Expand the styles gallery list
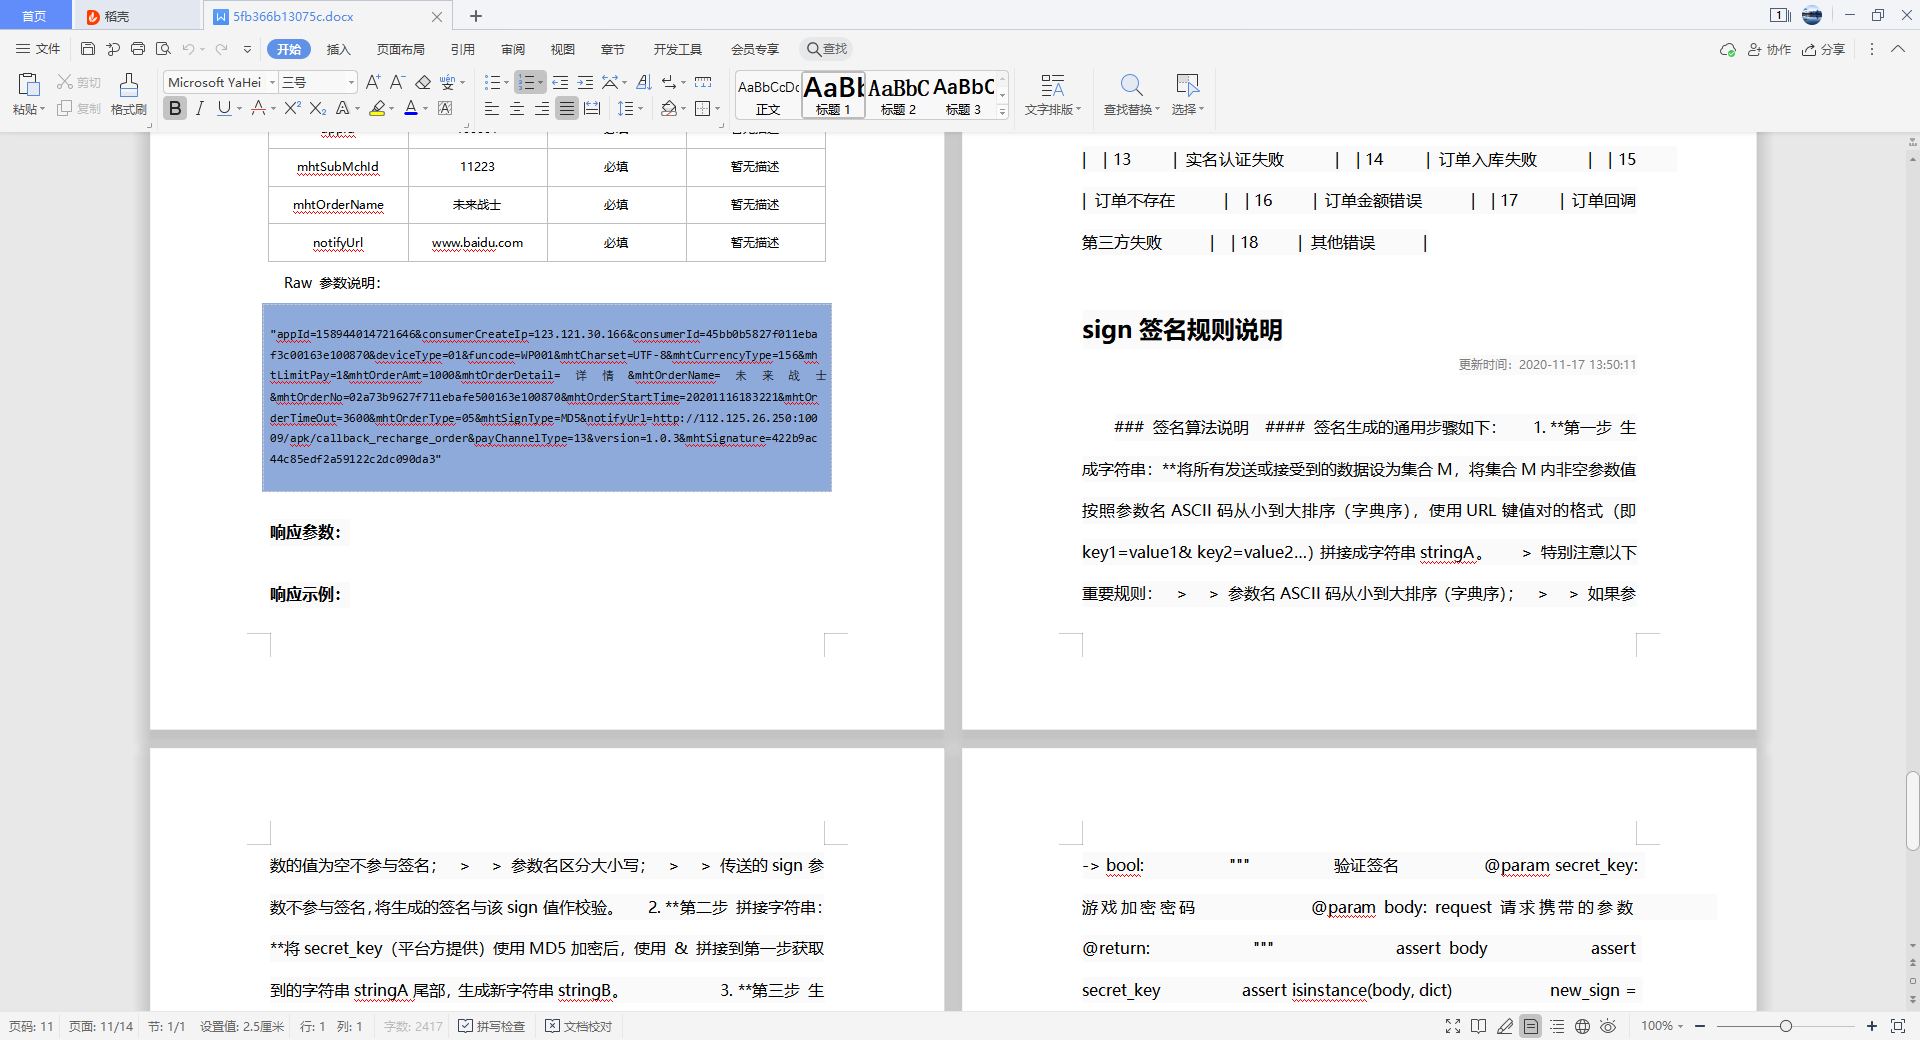 click(x=1003, y=111)
